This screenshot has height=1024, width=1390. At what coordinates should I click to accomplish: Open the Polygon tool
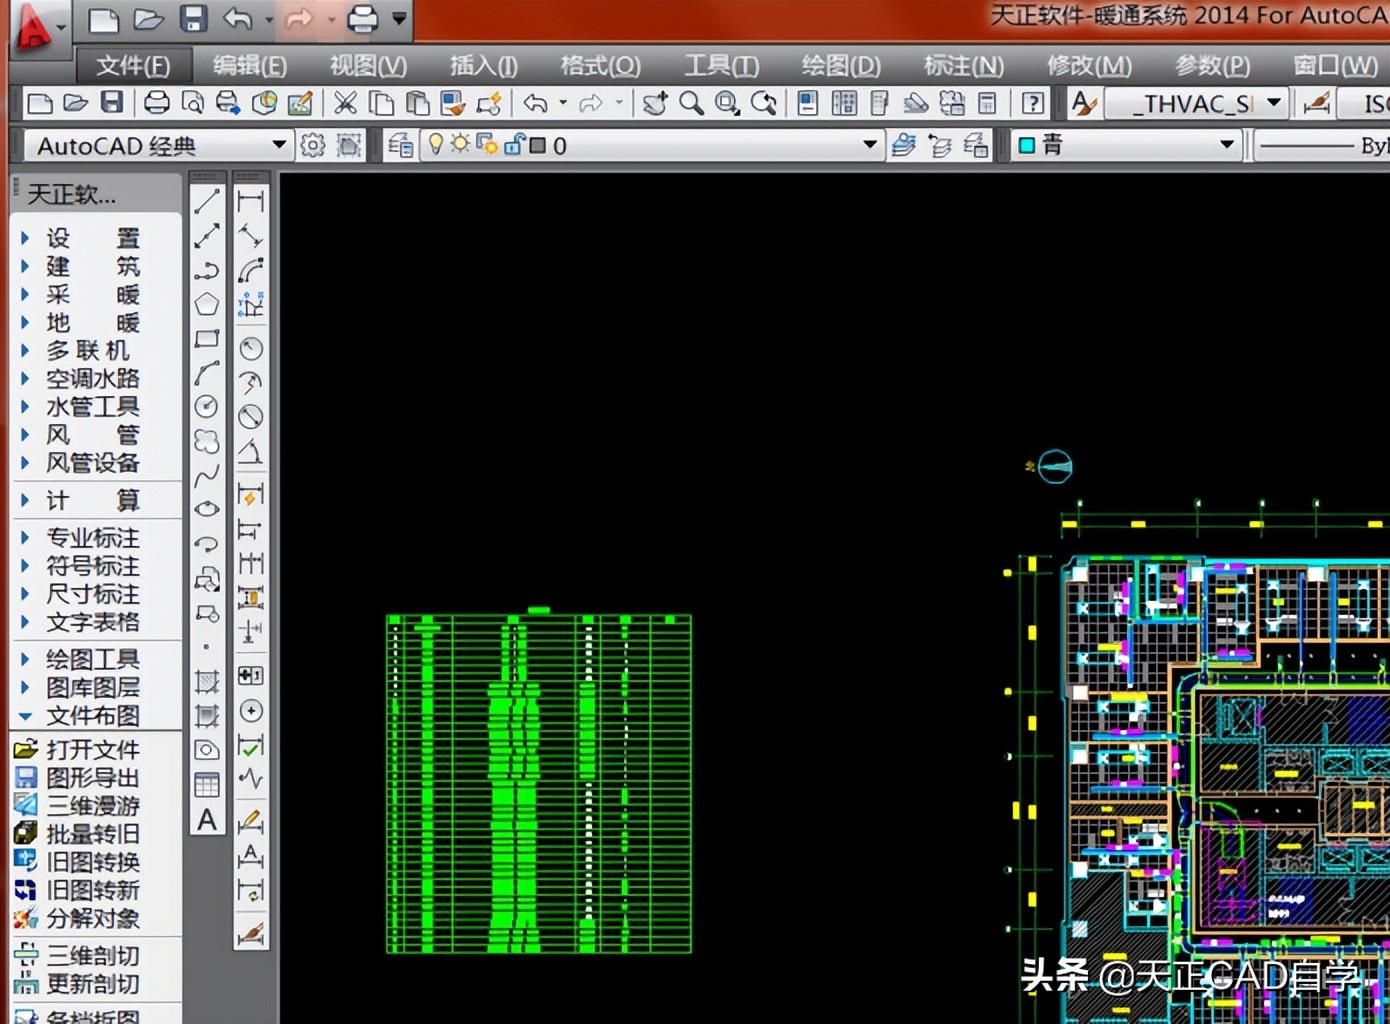coord(207,300)
